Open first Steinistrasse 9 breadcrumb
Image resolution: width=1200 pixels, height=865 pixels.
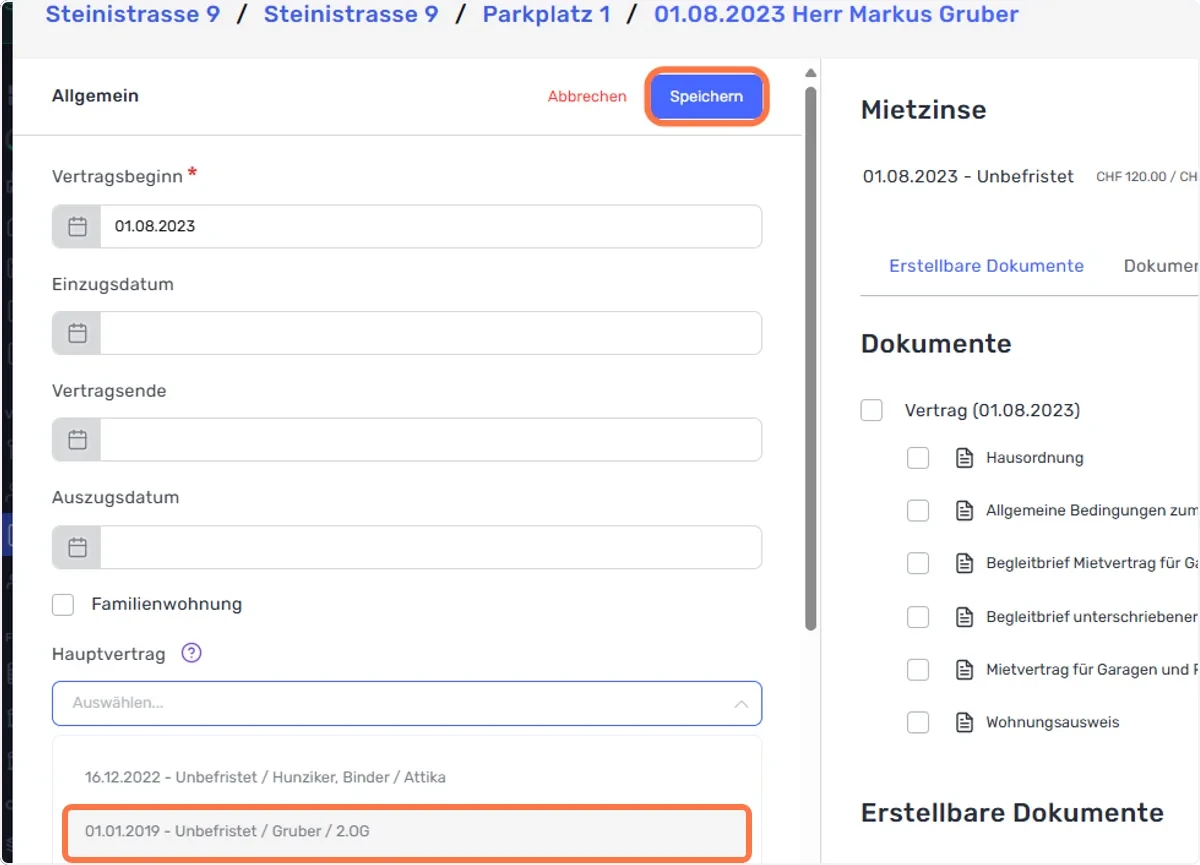pyautogui.click(x=133, y=14)
